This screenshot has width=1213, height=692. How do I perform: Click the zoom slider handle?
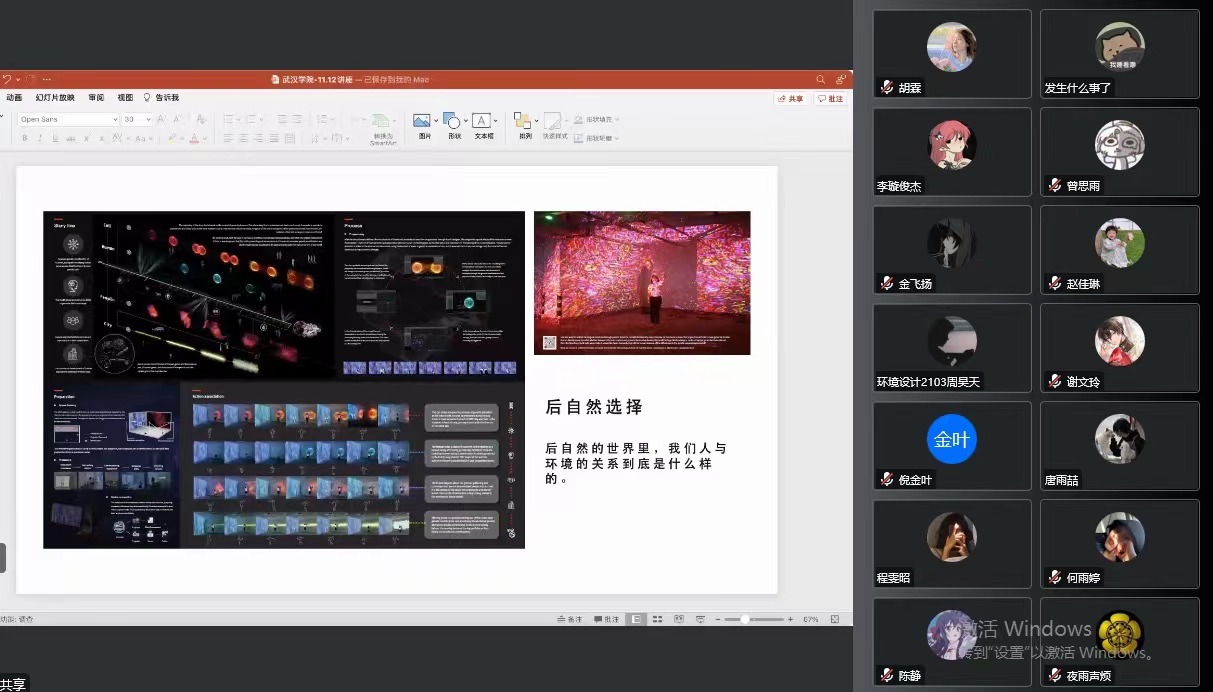point(746,620)
